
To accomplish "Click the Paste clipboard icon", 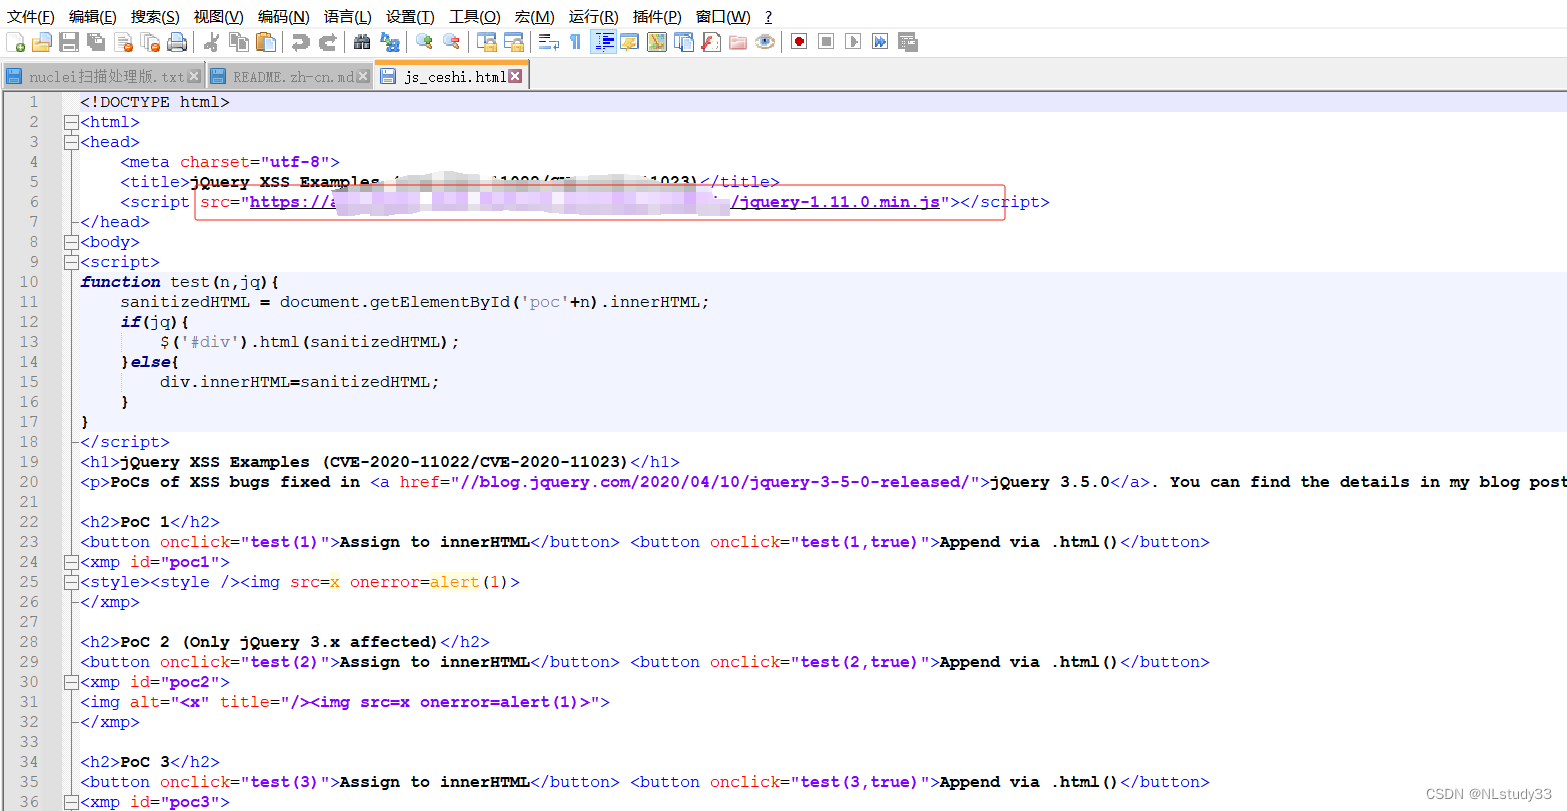I will 265,42.
